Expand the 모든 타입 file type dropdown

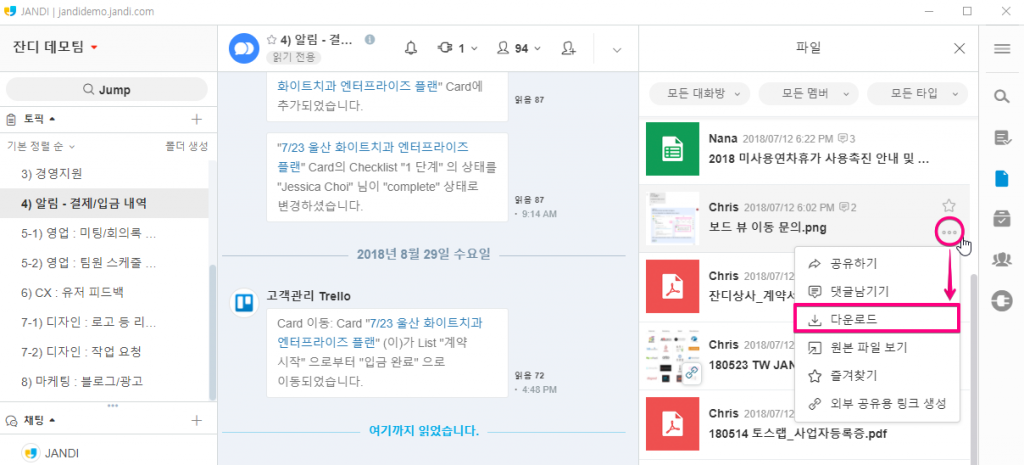pos(916,93)
